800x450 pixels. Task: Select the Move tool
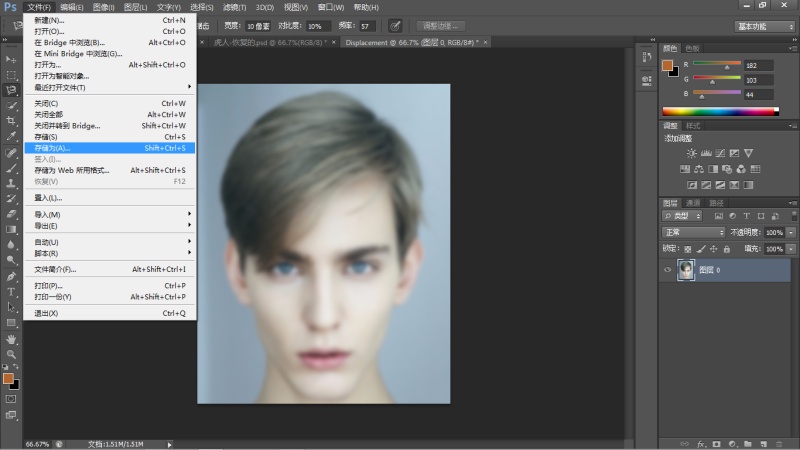(x=11, y=59)
